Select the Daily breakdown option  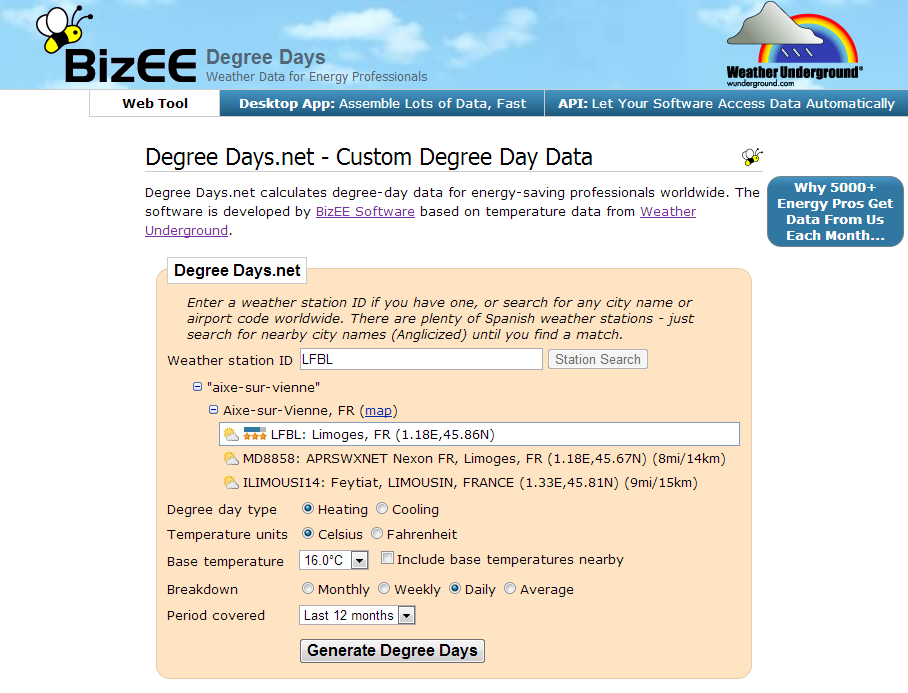coord(455,588)
